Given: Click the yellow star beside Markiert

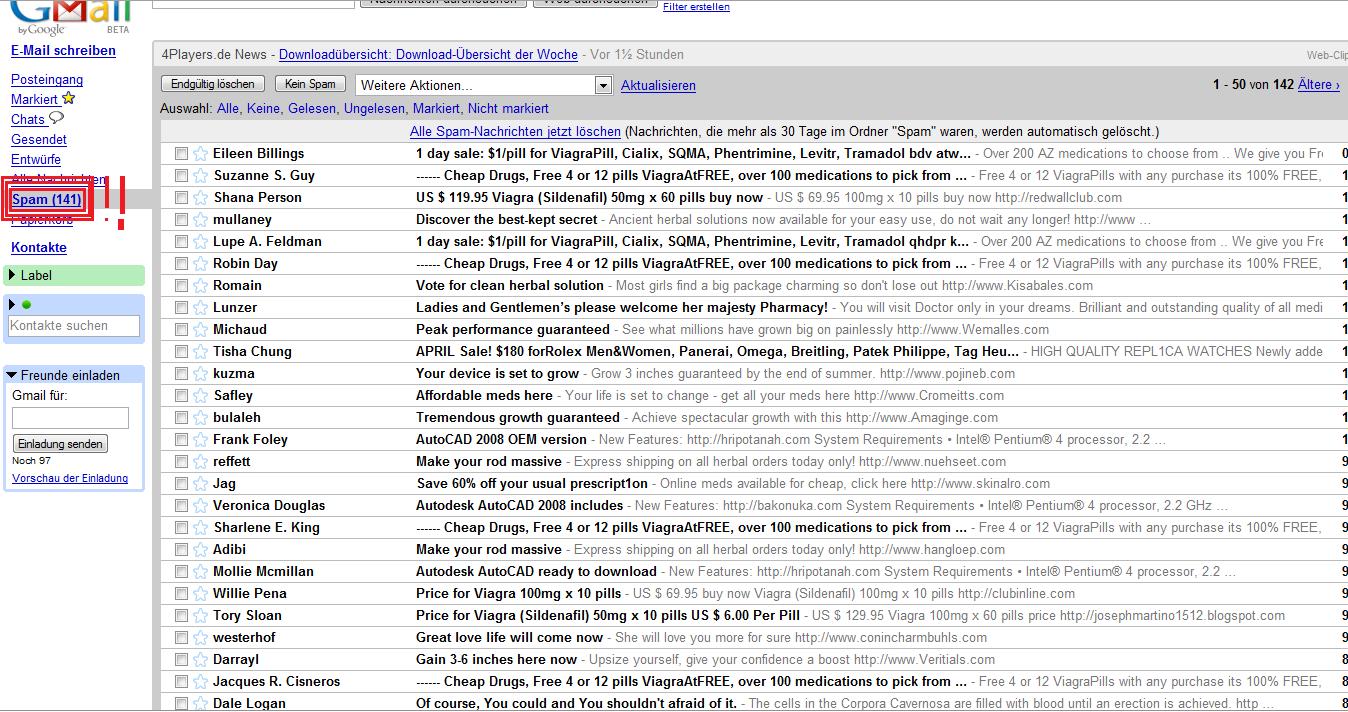Looking at the screenshot, I should (x=68, y=98).
